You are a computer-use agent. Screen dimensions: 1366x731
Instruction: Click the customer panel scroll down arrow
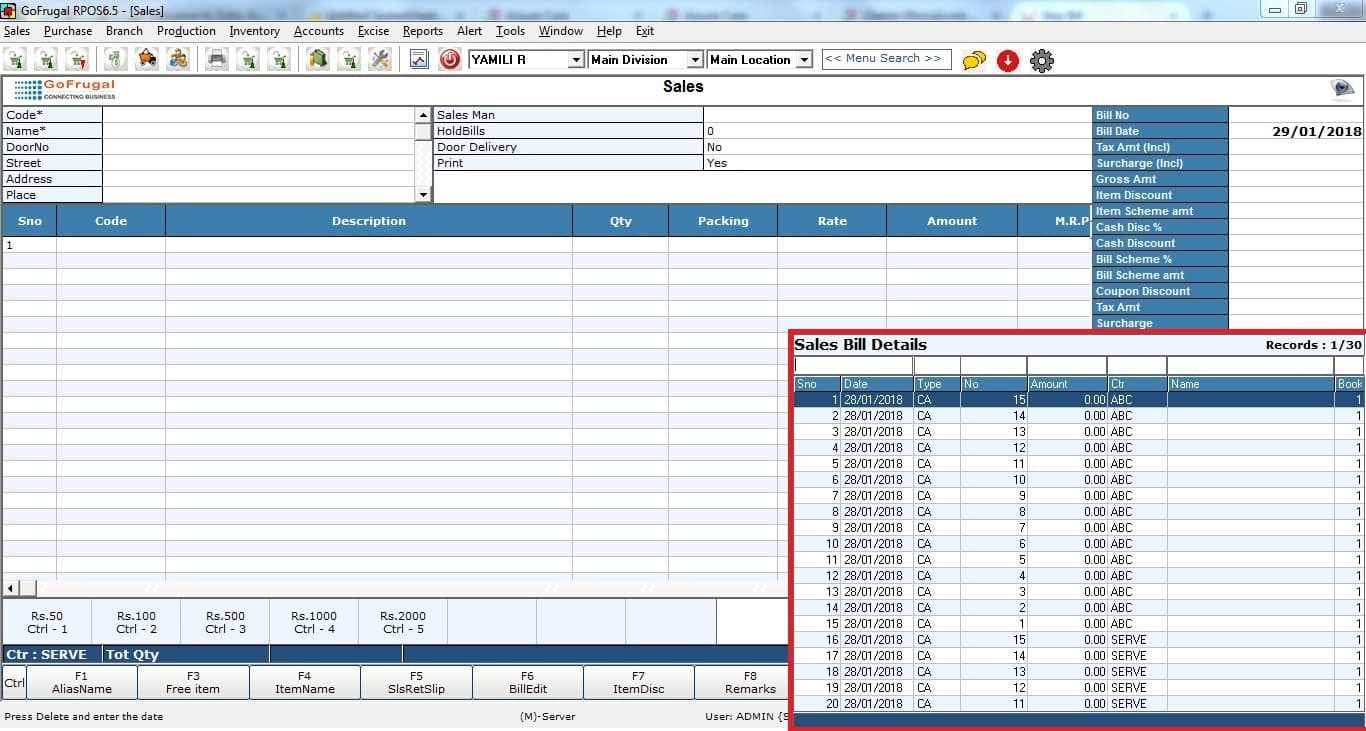(x=423, y=195)
